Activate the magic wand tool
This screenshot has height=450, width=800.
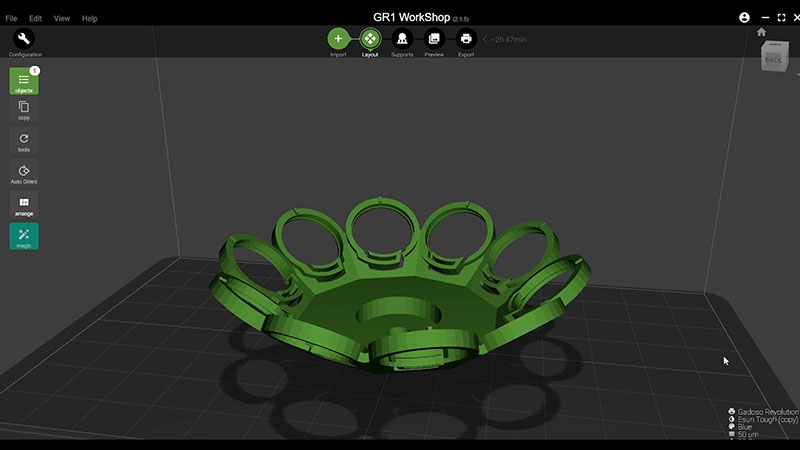click(x=24, y=235)
